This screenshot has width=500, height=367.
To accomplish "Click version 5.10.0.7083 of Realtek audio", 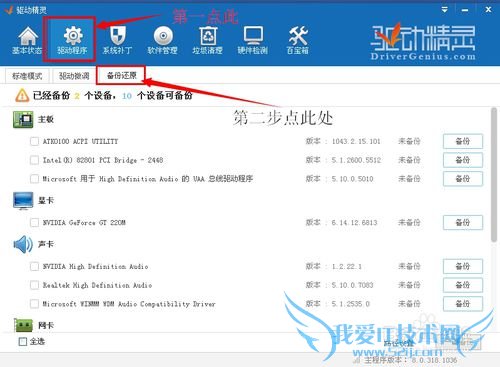I will point(352,285).
